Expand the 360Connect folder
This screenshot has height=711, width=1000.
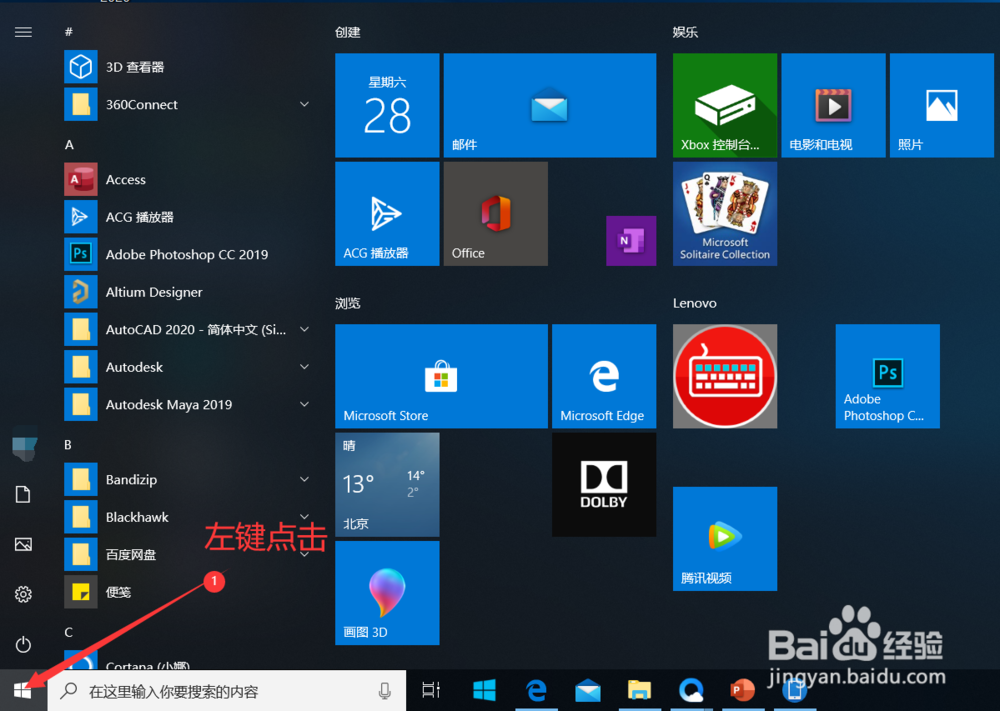(x=189, y=104)
